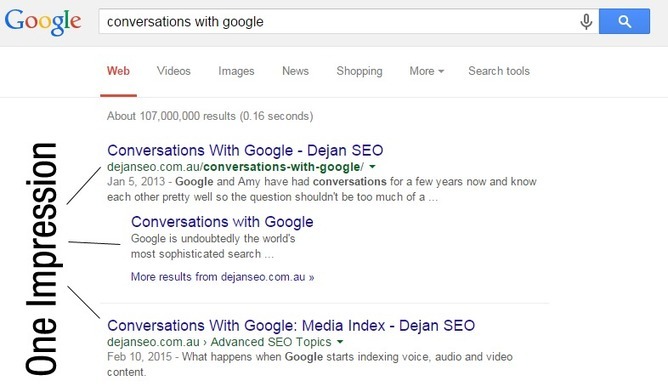The image size is (668, 392).
Task: Expand arrow beside conversations-with-google URL
Action: [x=372, y=167]
